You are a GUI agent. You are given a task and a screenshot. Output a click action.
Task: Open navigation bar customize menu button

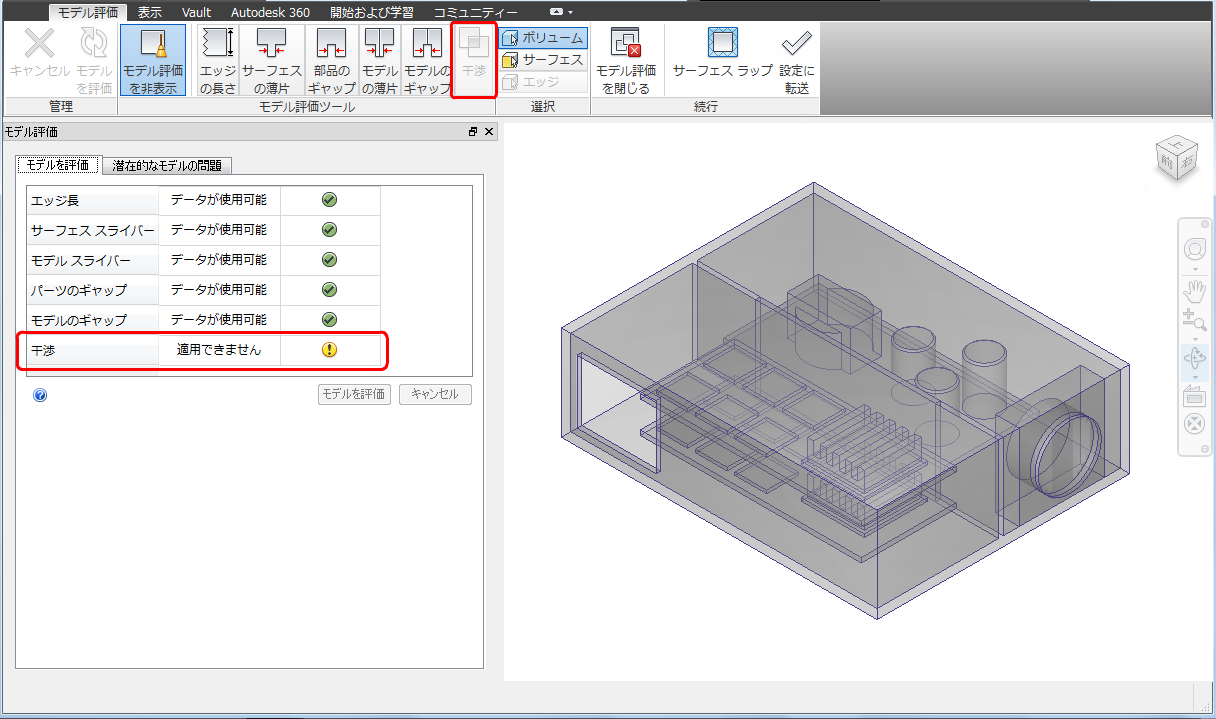coord(1204,448)
